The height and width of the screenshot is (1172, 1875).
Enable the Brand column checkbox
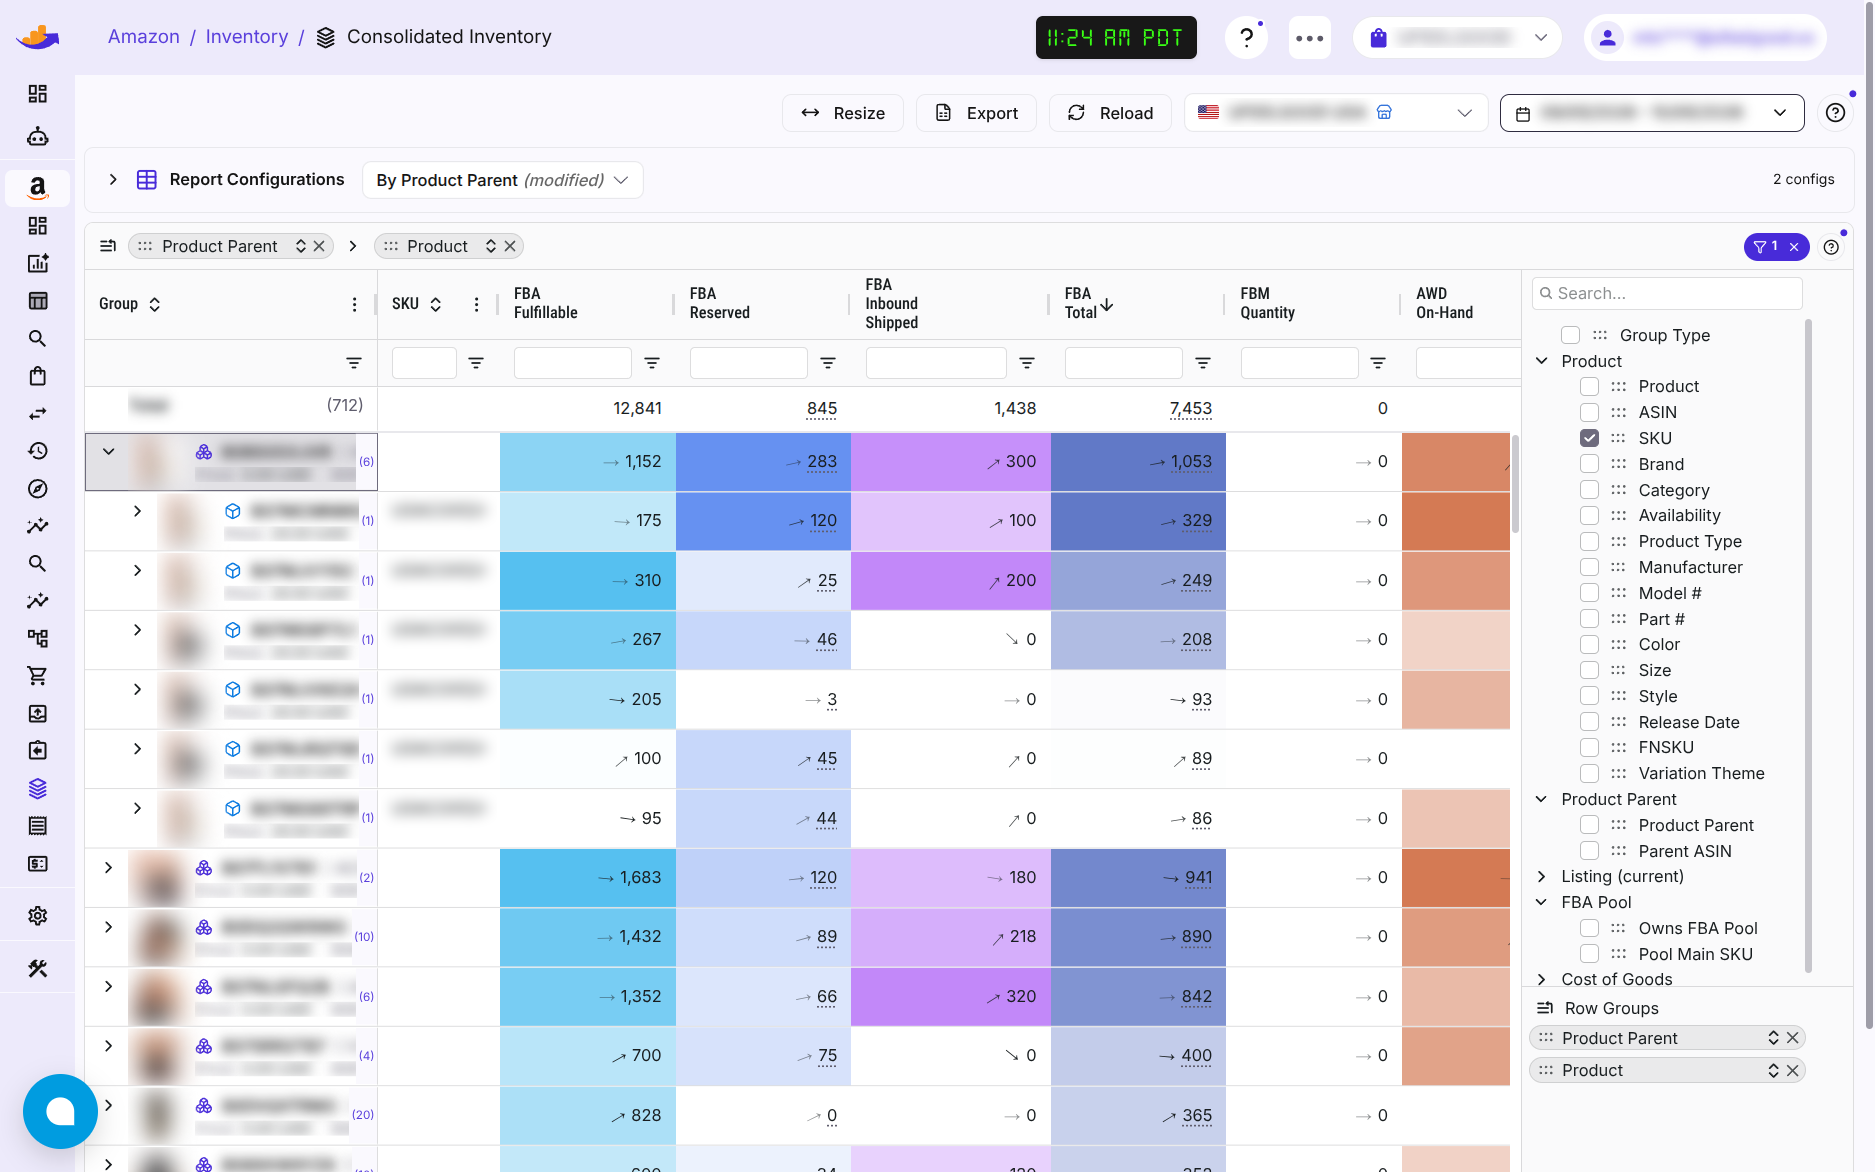(1589, 464)
